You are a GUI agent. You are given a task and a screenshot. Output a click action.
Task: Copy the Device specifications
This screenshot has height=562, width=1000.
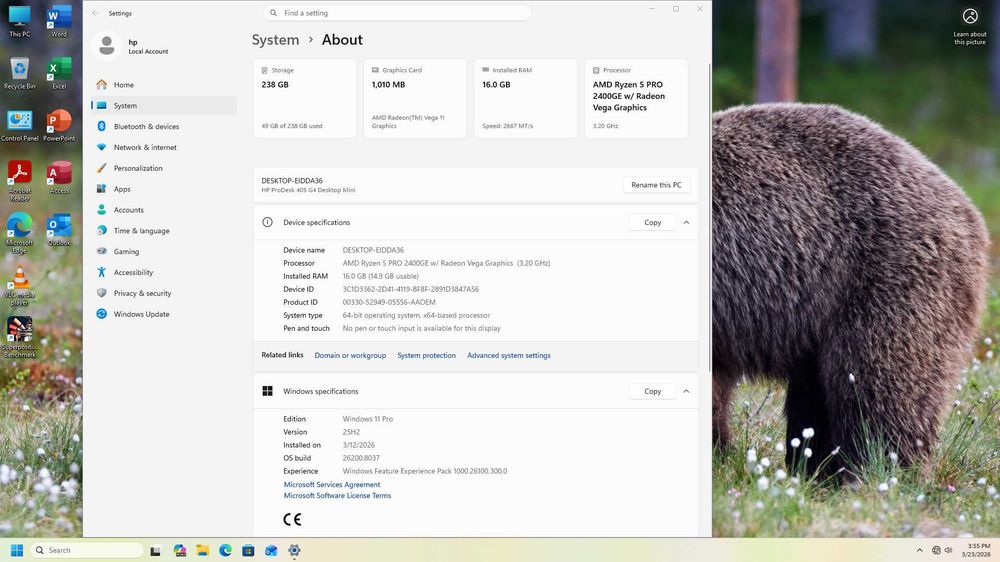652,223
